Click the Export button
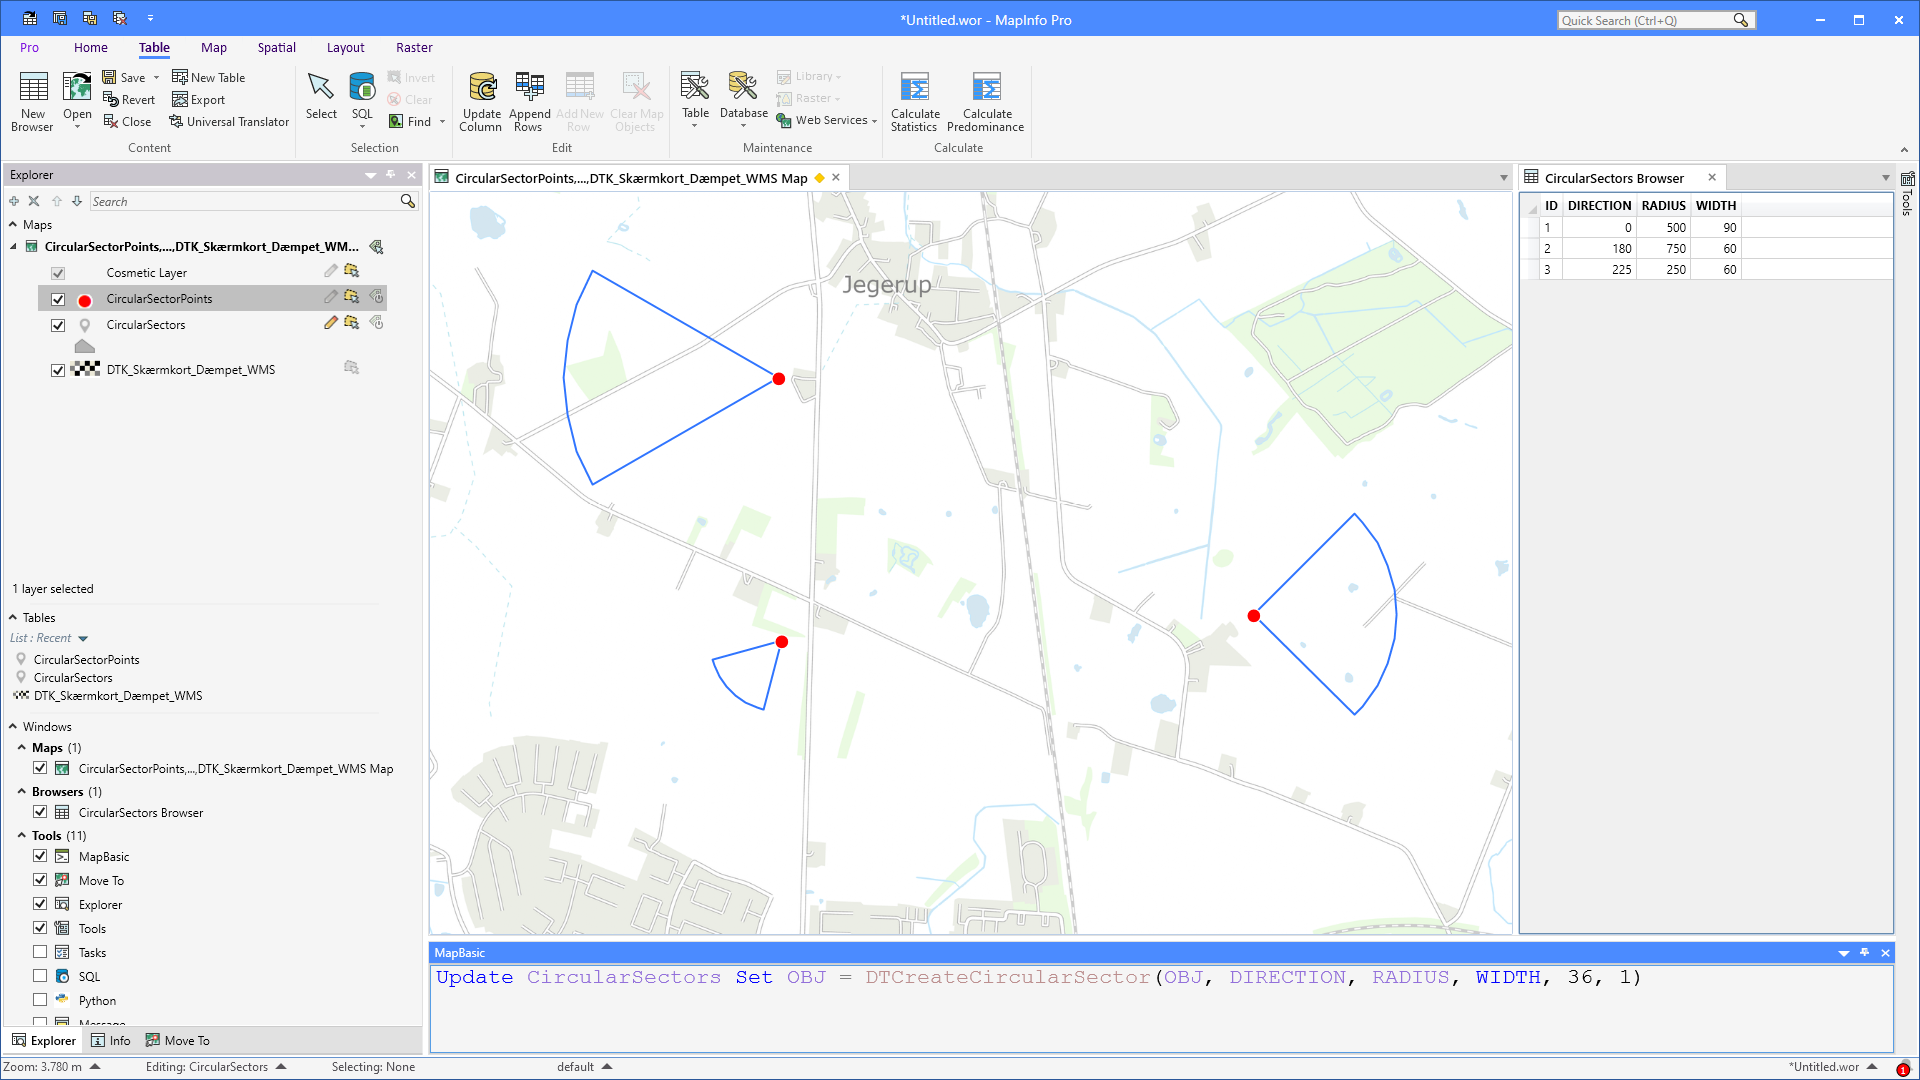This screenshot has width=1920, height=1080. click(199, 99)
